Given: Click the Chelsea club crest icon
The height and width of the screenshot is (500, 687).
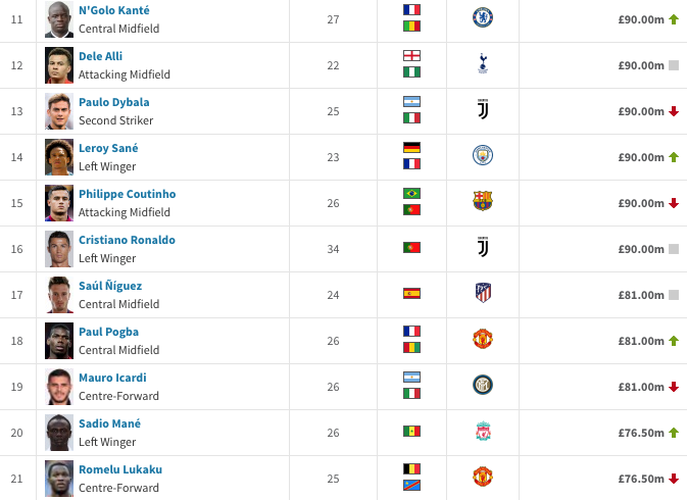Looking at the screenshot, I should click(x=483, y=18).
